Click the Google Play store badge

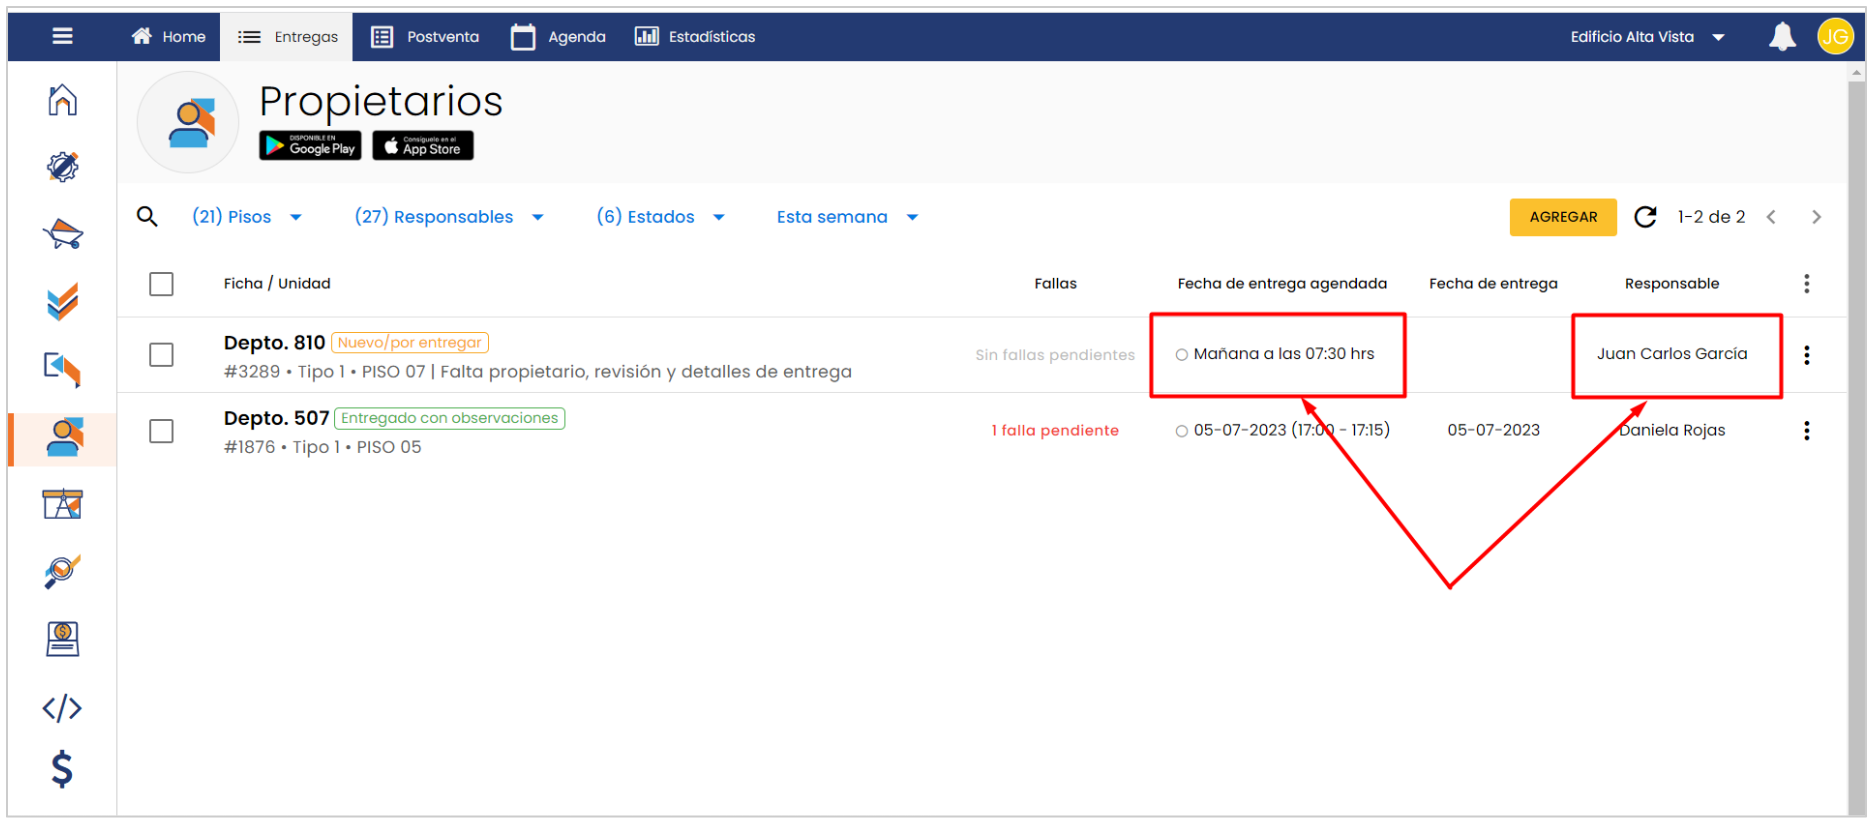[x=310, y=146]
